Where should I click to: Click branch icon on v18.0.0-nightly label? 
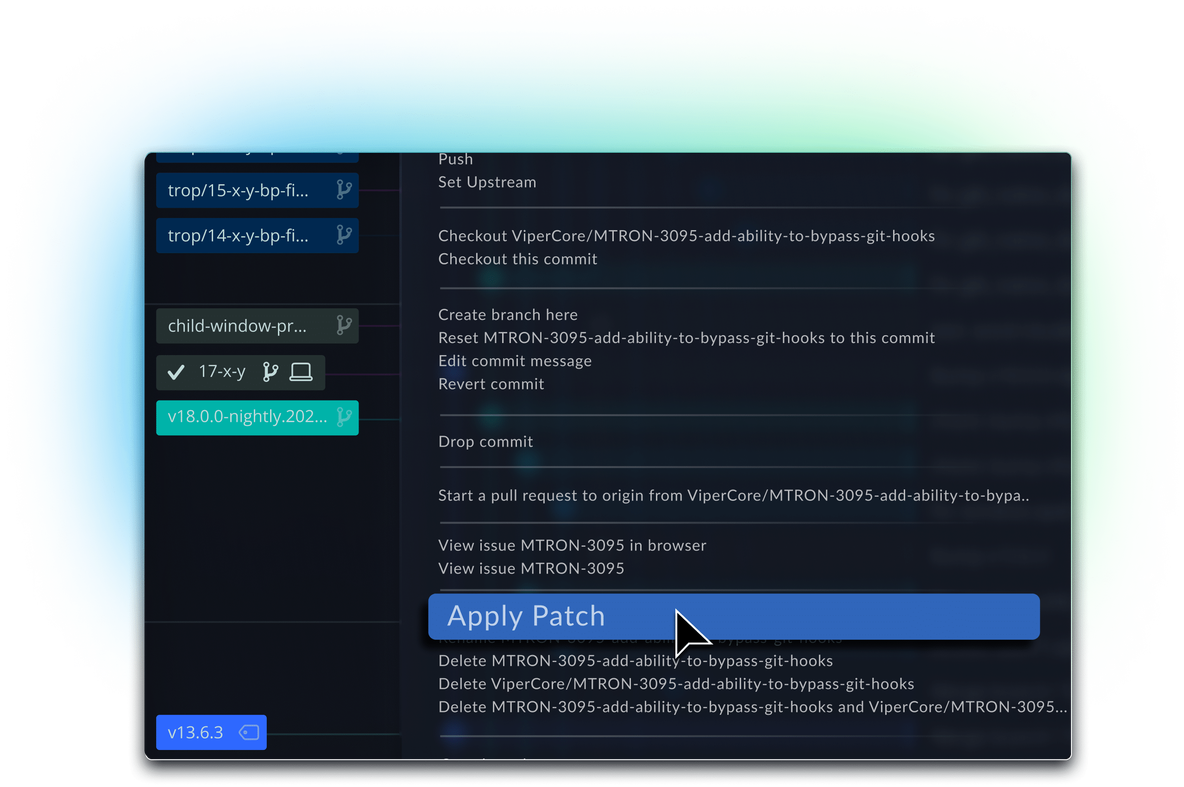point(344,417)
